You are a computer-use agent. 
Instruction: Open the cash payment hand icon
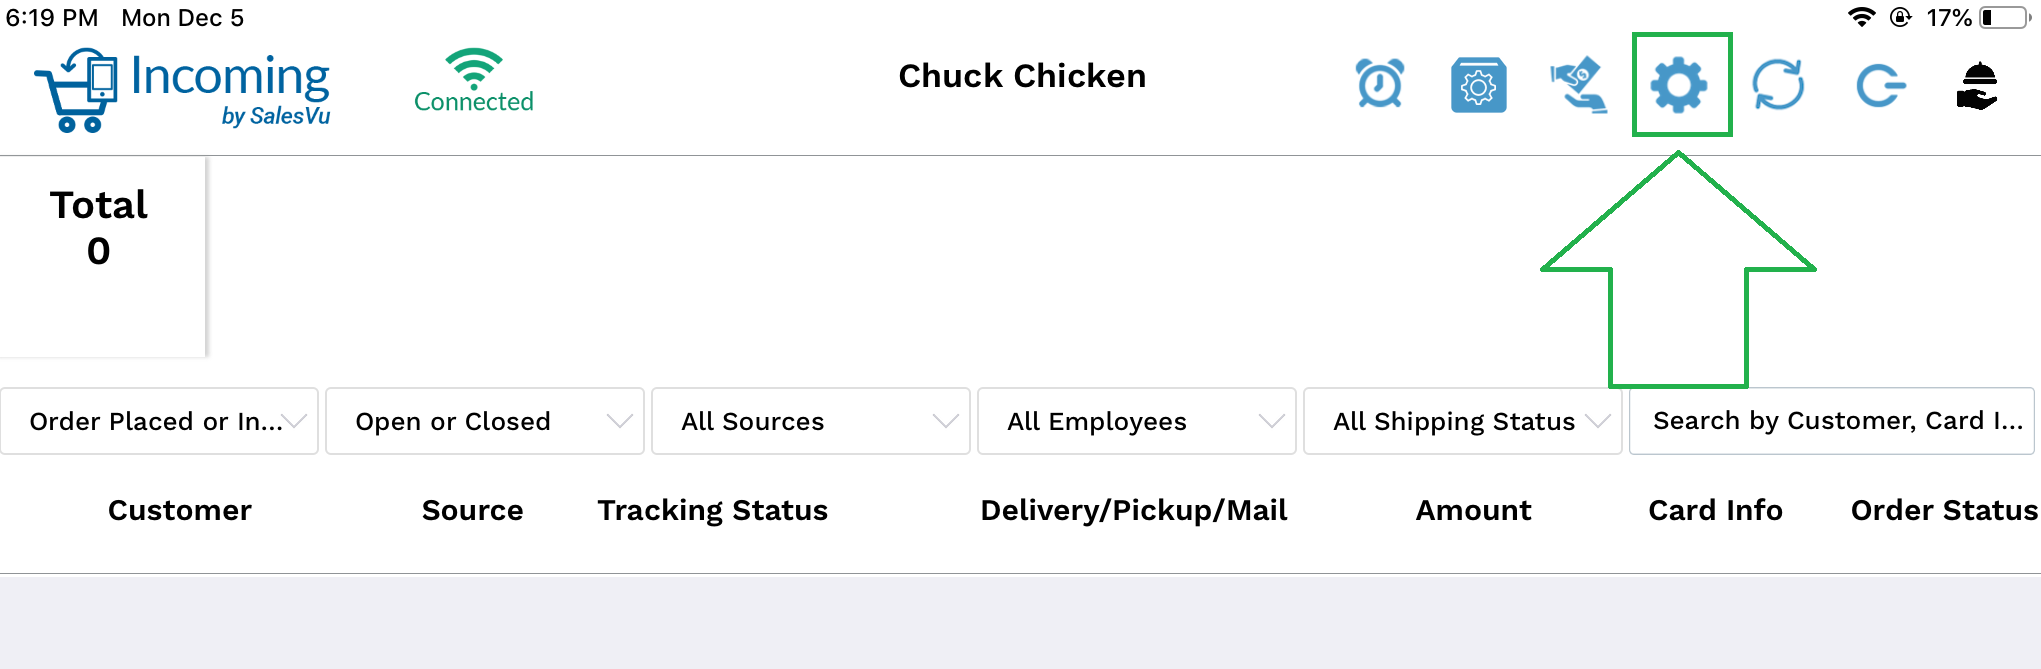(1579, 85)
